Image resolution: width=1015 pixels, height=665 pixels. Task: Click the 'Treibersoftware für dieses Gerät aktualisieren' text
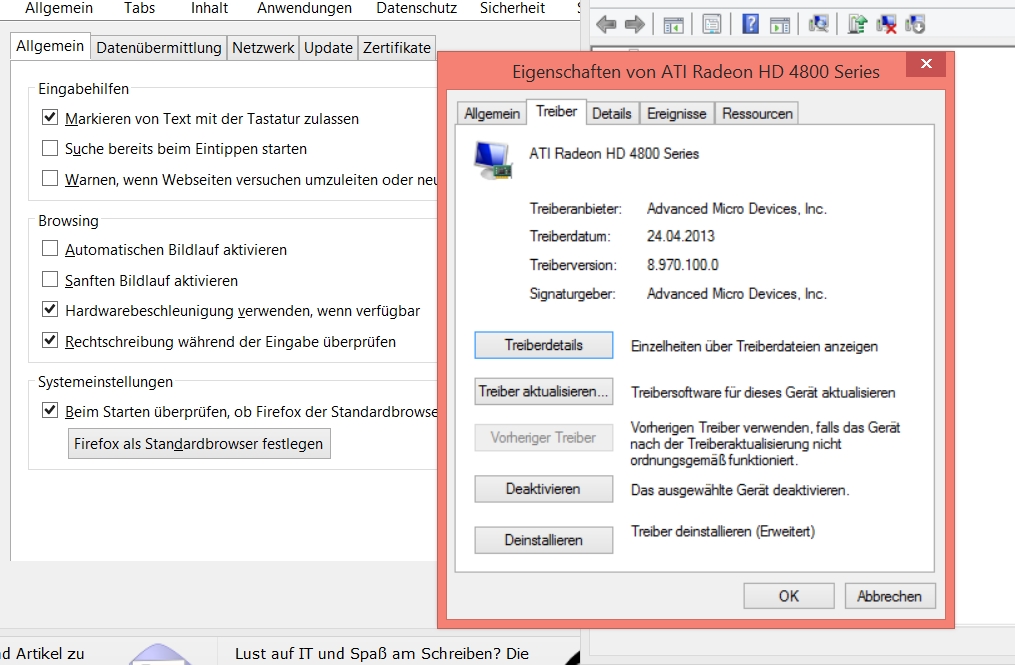coord(763,392)
